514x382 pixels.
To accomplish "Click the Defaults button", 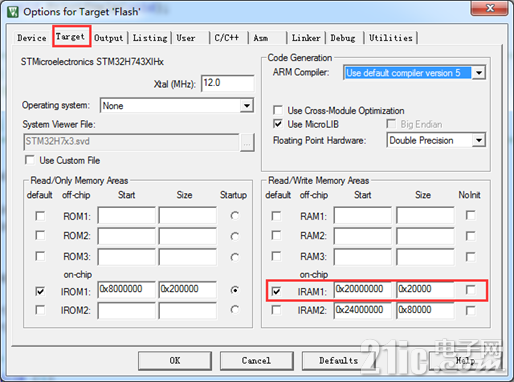I will click(x=338, y=360).
